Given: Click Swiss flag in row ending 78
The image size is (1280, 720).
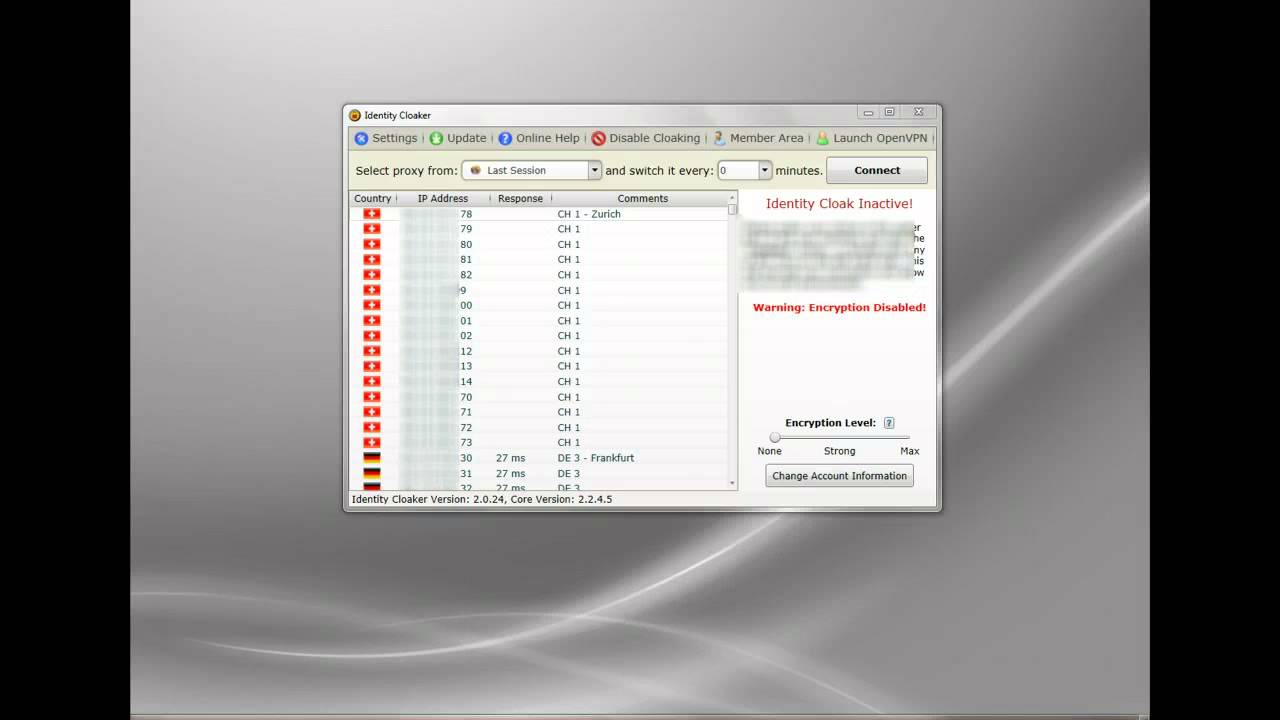Looking at the screenshot, I should [371, 214].
